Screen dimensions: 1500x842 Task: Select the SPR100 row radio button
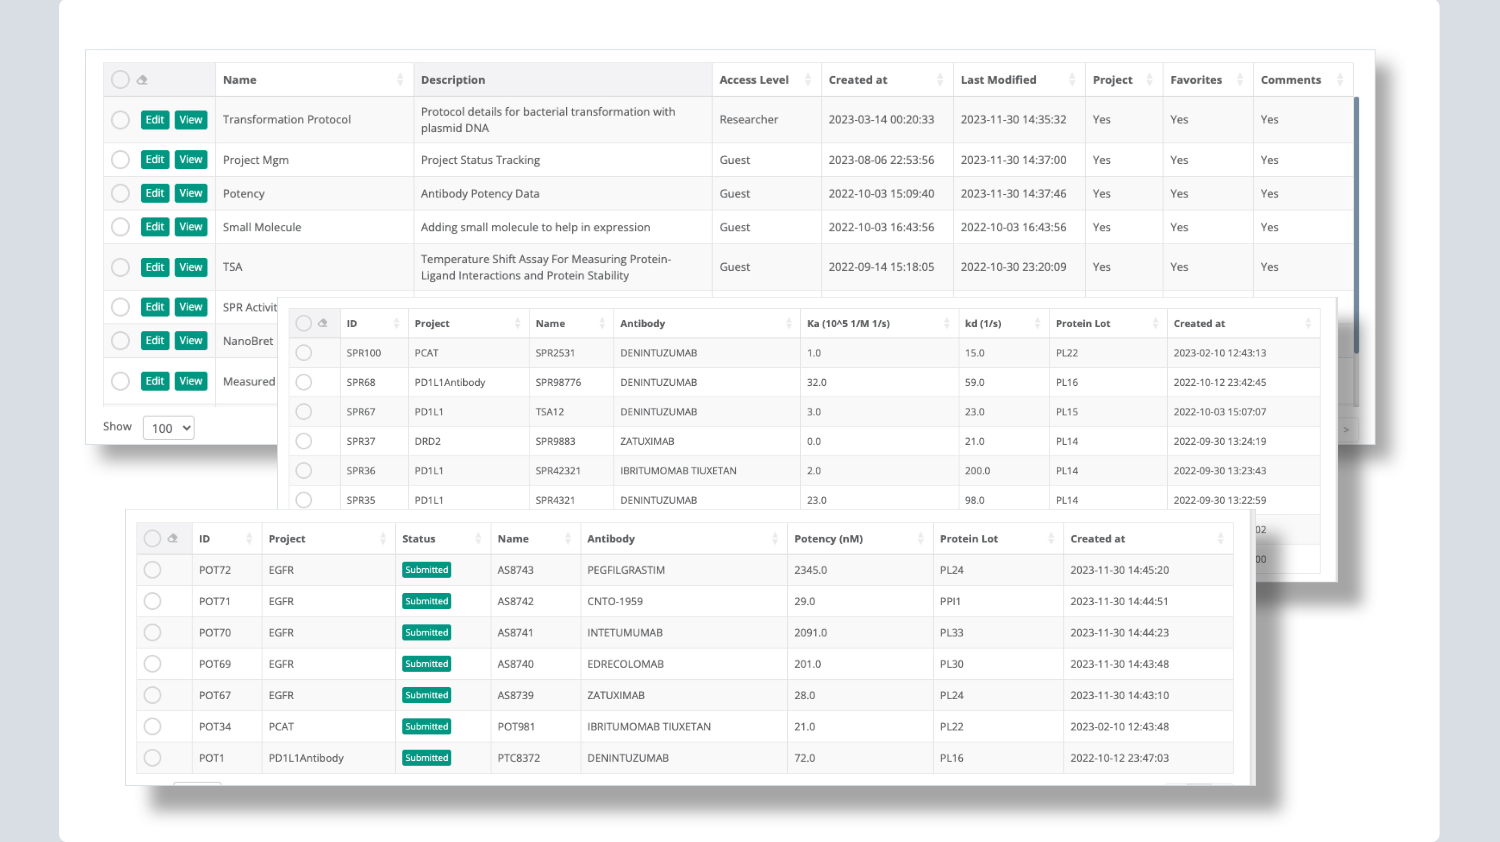tap(303, 352)
